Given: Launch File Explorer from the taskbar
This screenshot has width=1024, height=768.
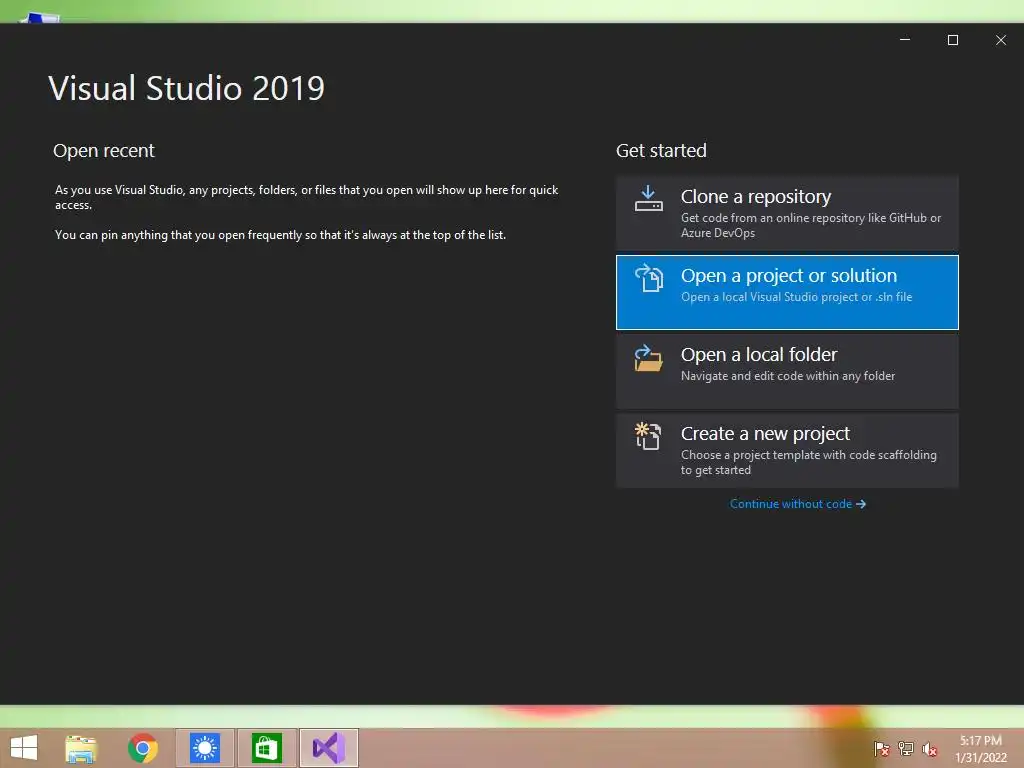Looking at the screenshot, I should pos(81,748).
